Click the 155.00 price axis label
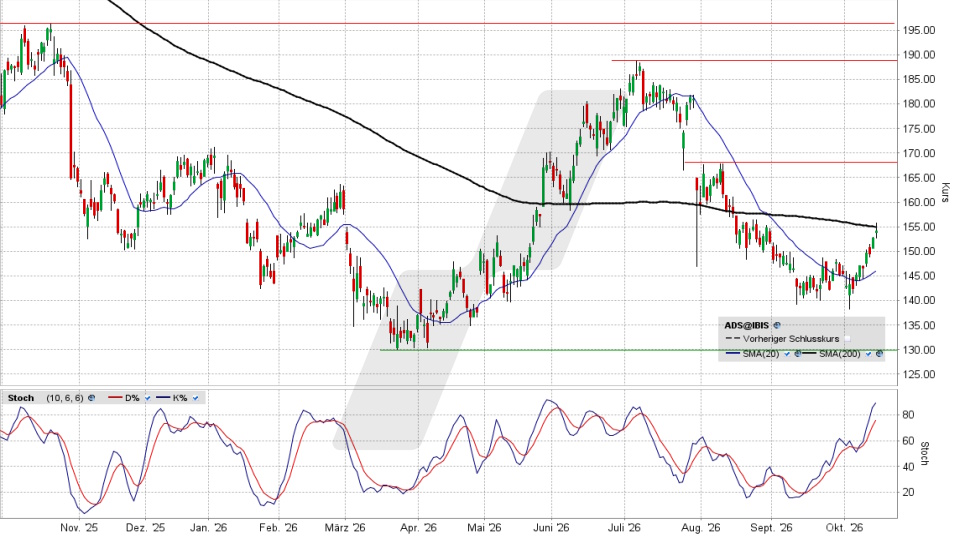 (920, 227)
